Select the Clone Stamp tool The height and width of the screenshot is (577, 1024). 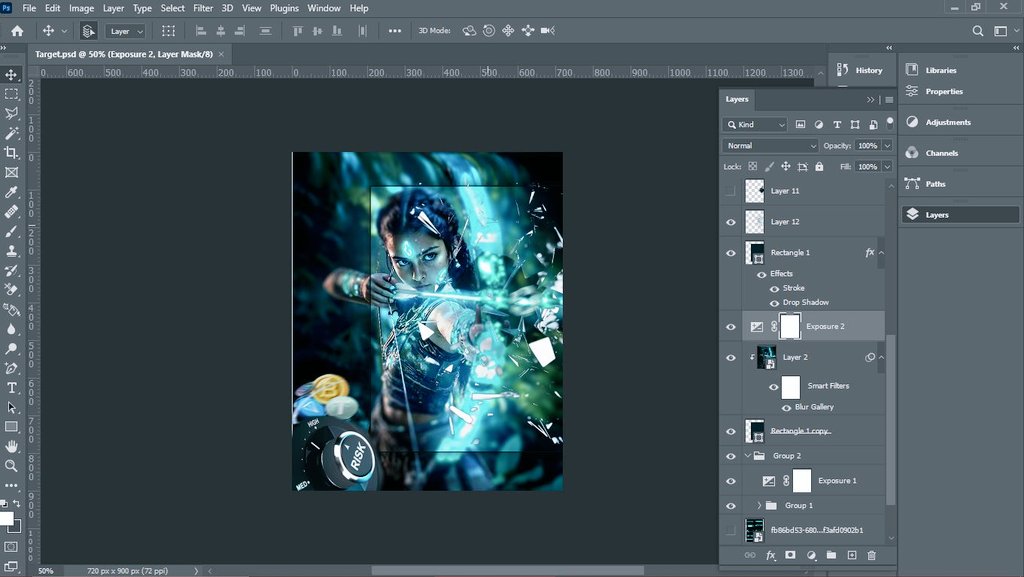coord(14,249)
